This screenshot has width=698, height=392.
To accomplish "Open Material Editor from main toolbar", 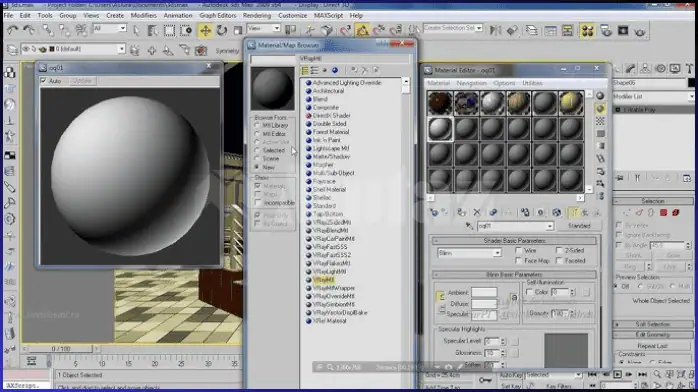I will [x=588, y=30].
